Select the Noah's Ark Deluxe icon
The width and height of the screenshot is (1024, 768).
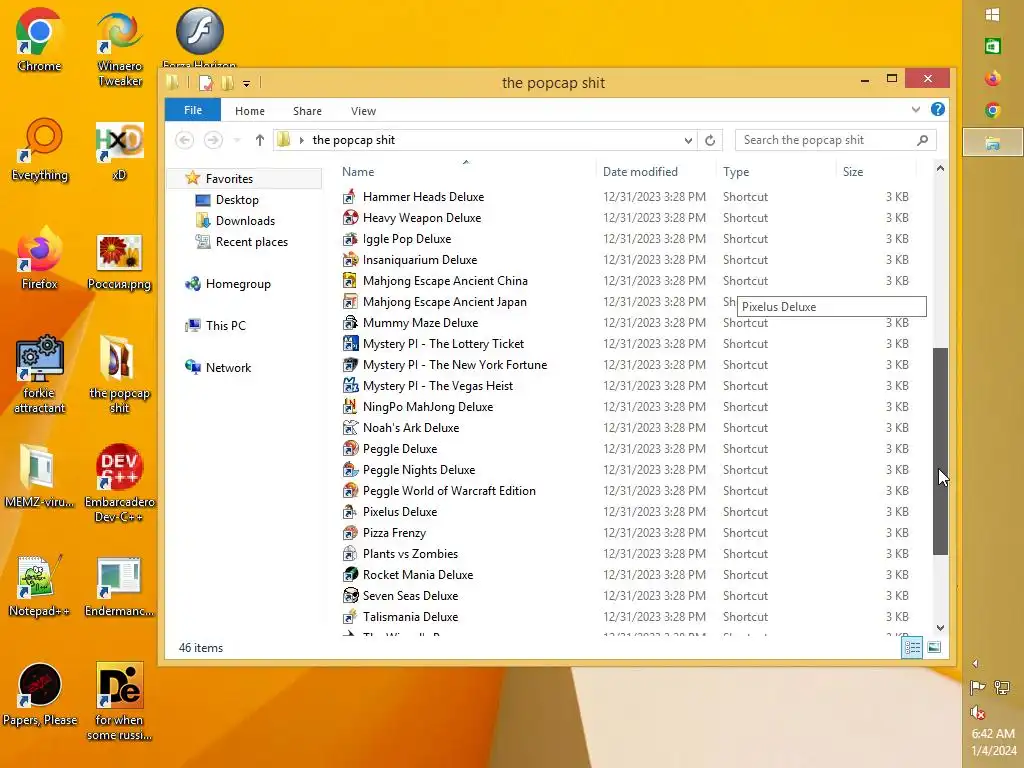pyautogui.click(x=350, y=428)
